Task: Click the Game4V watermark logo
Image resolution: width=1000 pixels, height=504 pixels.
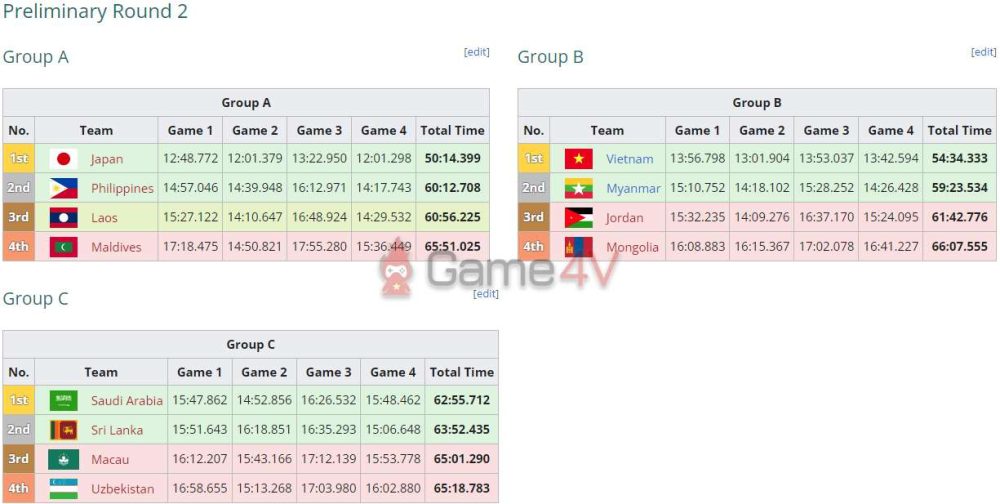Action: [498, 268]
